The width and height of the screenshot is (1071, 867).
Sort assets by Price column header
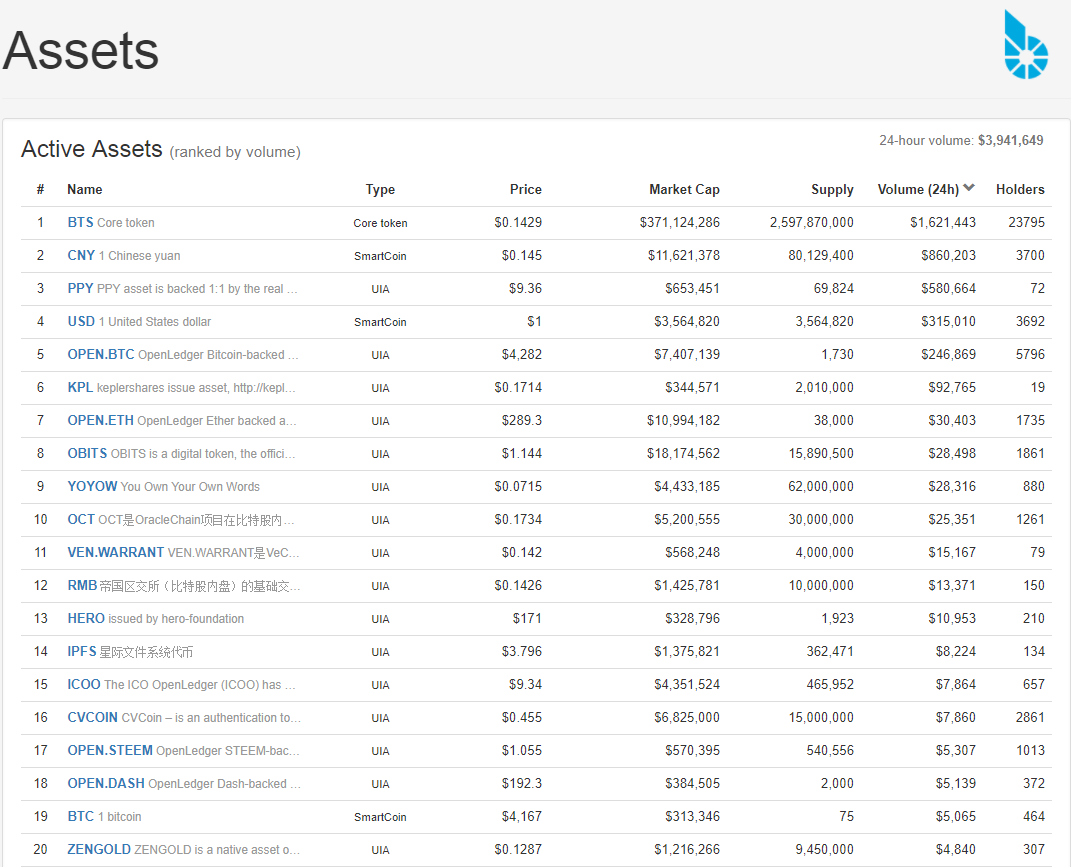coord(525,189)
